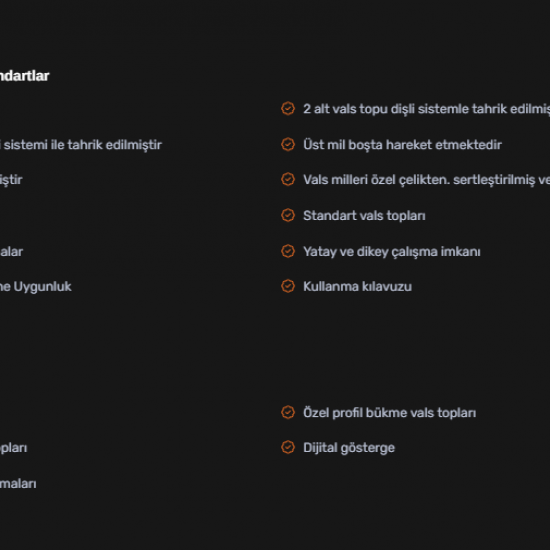The image size is (550, 550).
Task: Click the partially visible 'maları' item
Action: click(x=18, y=484)
